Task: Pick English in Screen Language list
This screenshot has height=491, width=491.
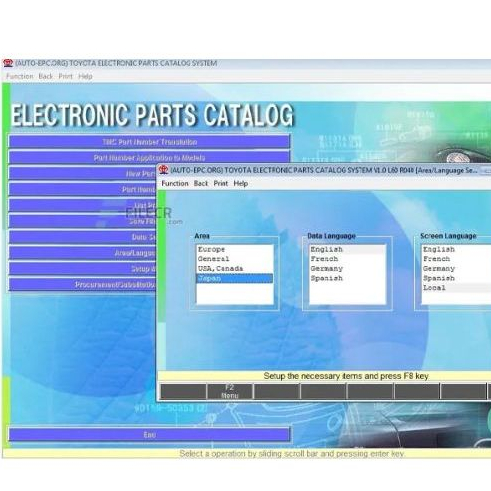Action: tap(457, 249)
